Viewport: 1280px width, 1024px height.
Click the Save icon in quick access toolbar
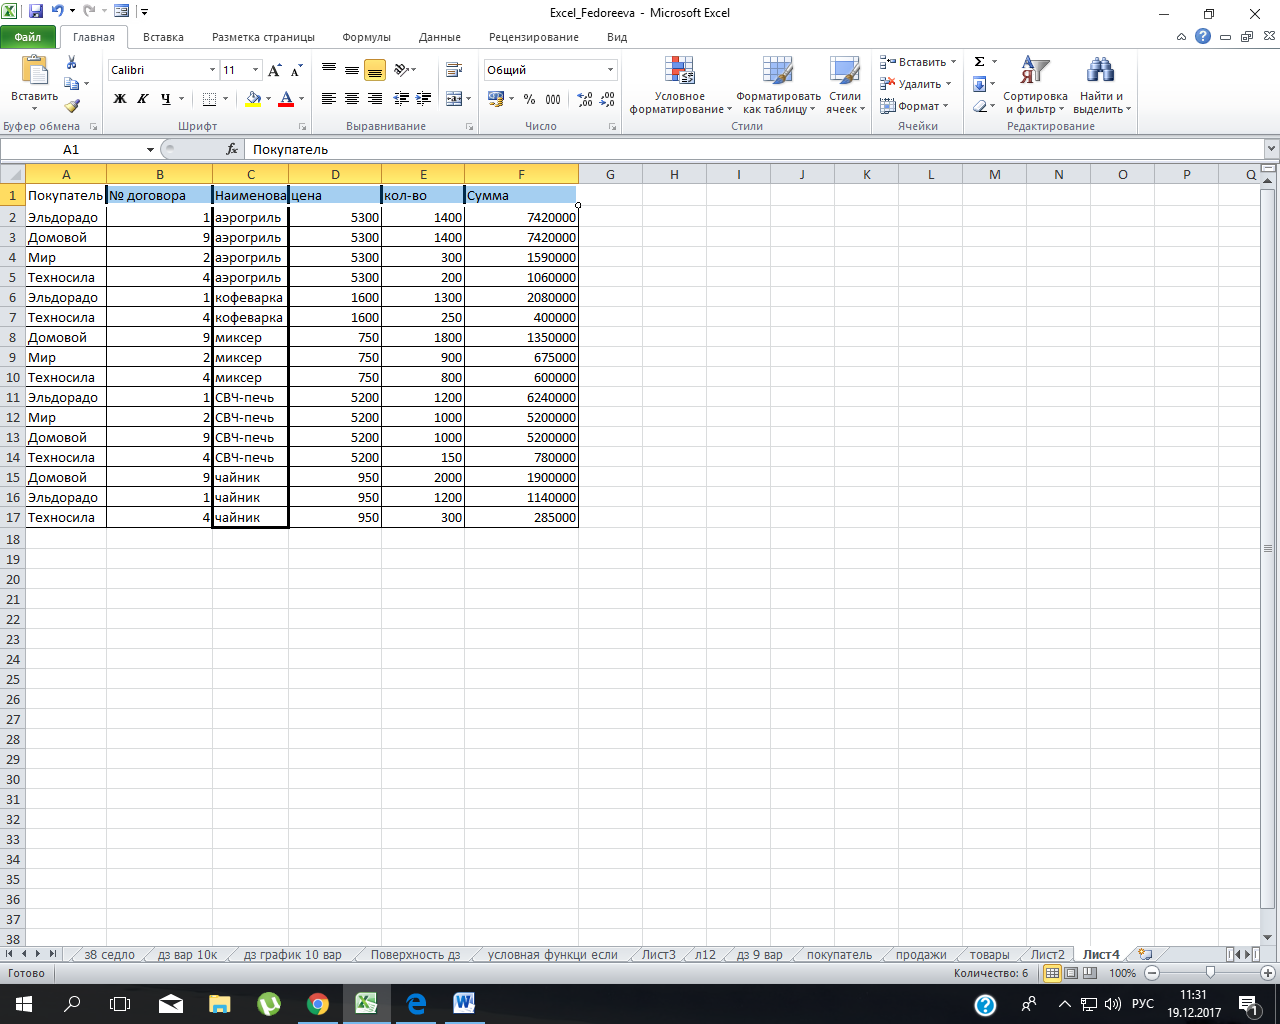36,12
